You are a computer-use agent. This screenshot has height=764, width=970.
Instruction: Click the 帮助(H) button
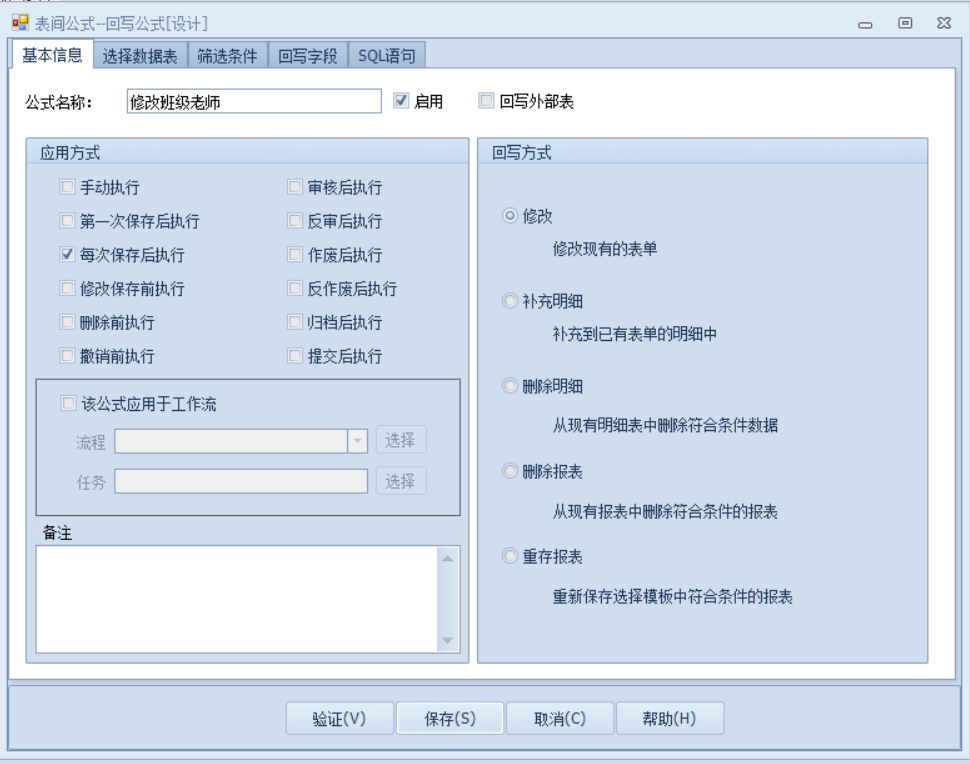point(669,719)
